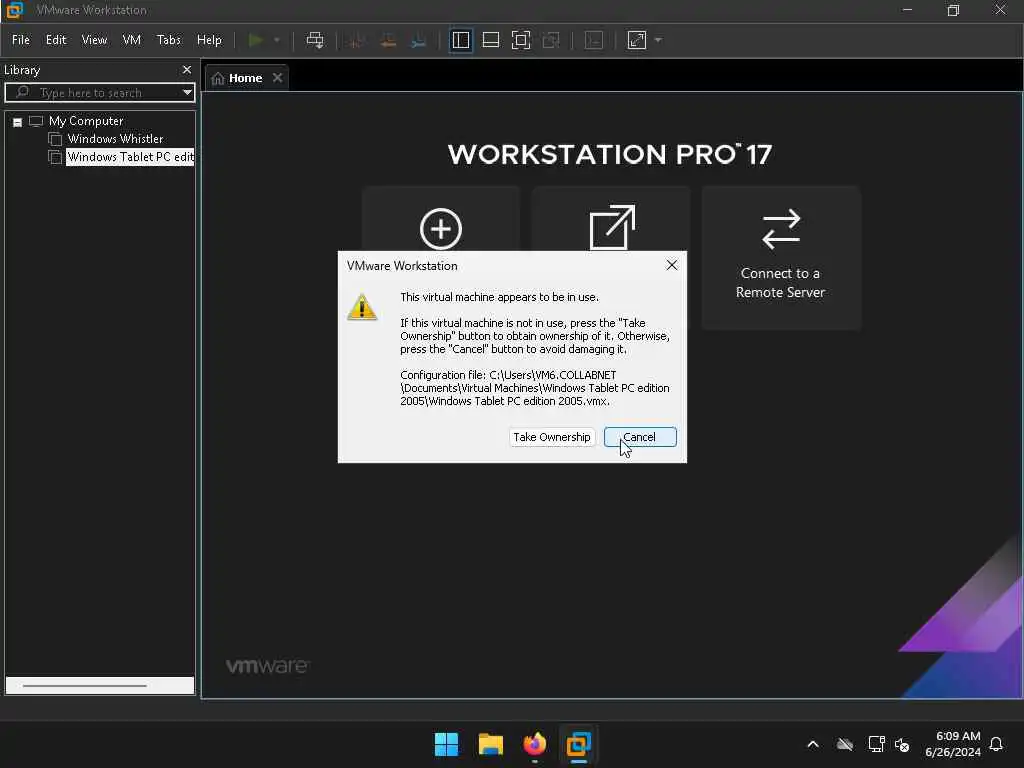
Task: Open the Windows Start menu
Action: tap(447, 744)
